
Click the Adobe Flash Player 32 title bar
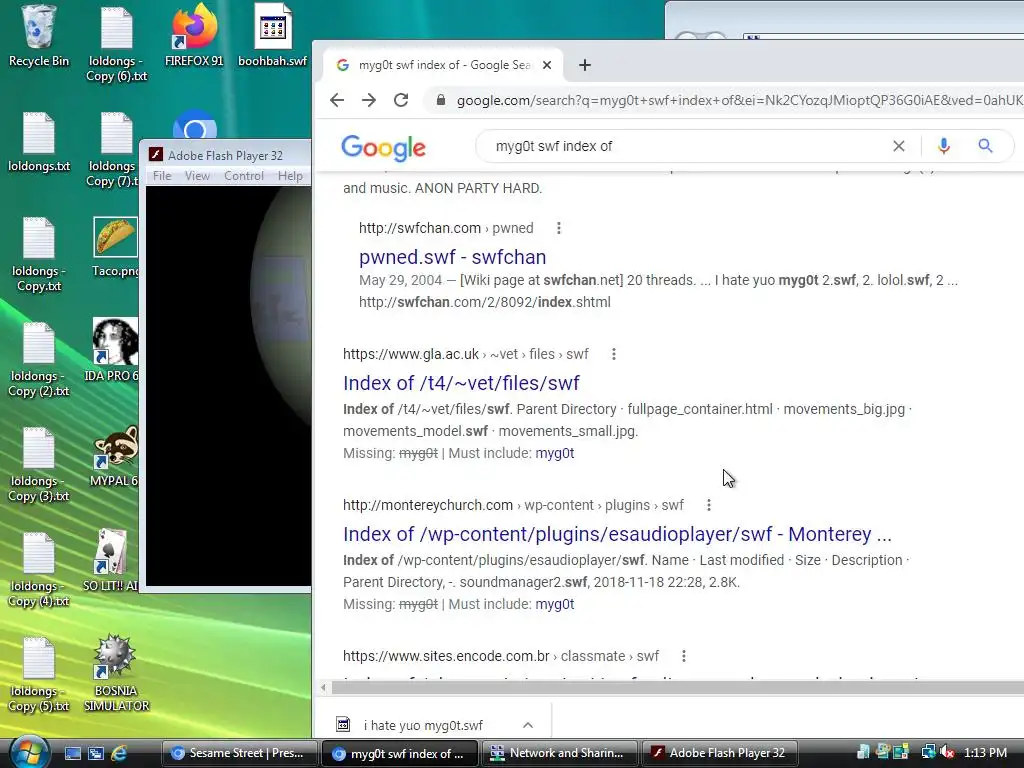(225, 155)
